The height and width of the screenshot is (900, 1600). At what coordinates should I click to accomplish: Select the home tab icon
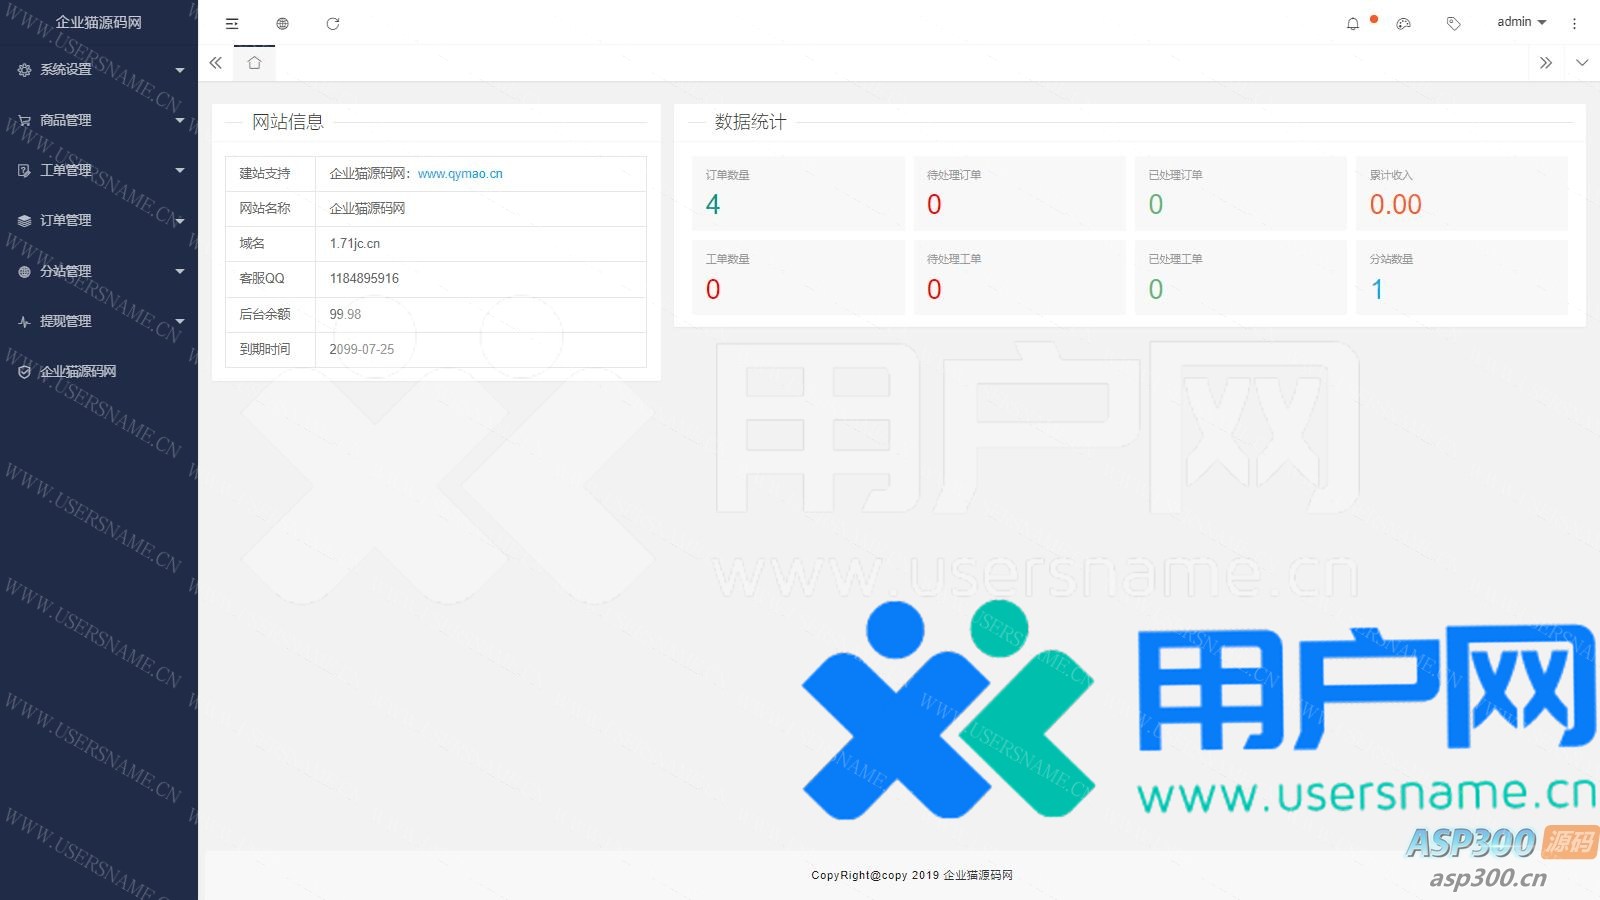tap(254, 63)
